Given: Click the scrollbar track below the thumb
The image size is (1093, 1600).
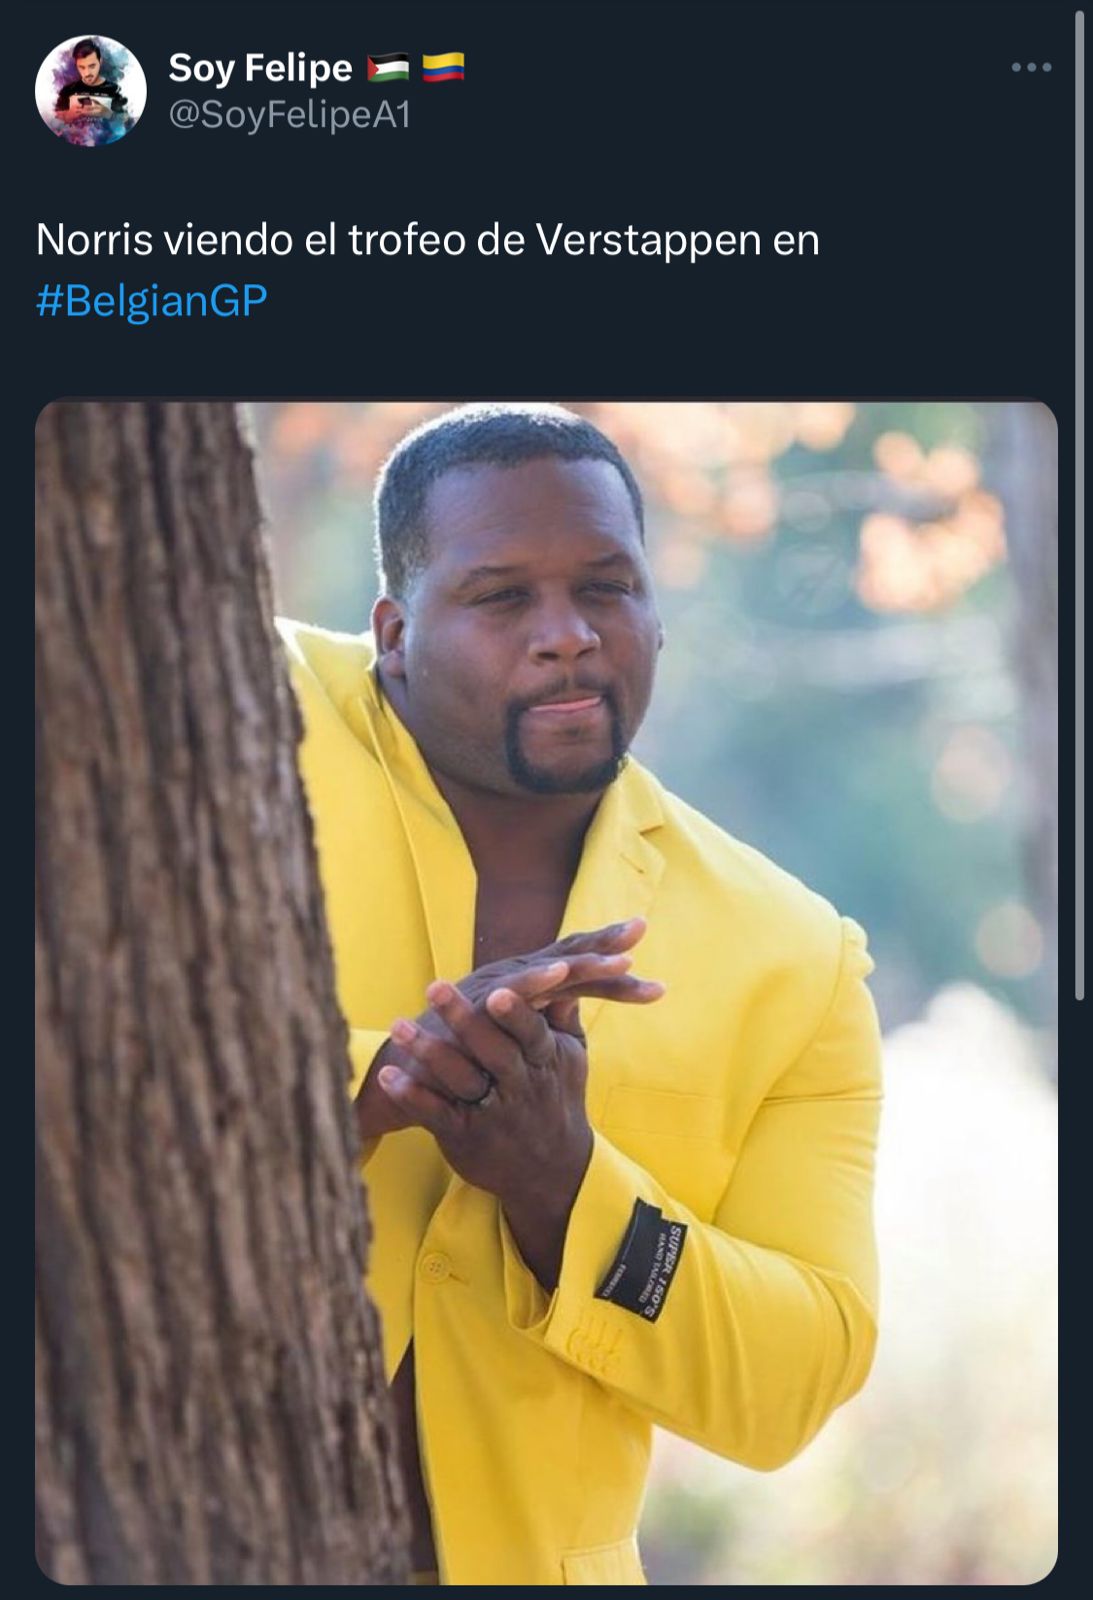Looking at the screenshot, I should (x=1080, y=1300).
